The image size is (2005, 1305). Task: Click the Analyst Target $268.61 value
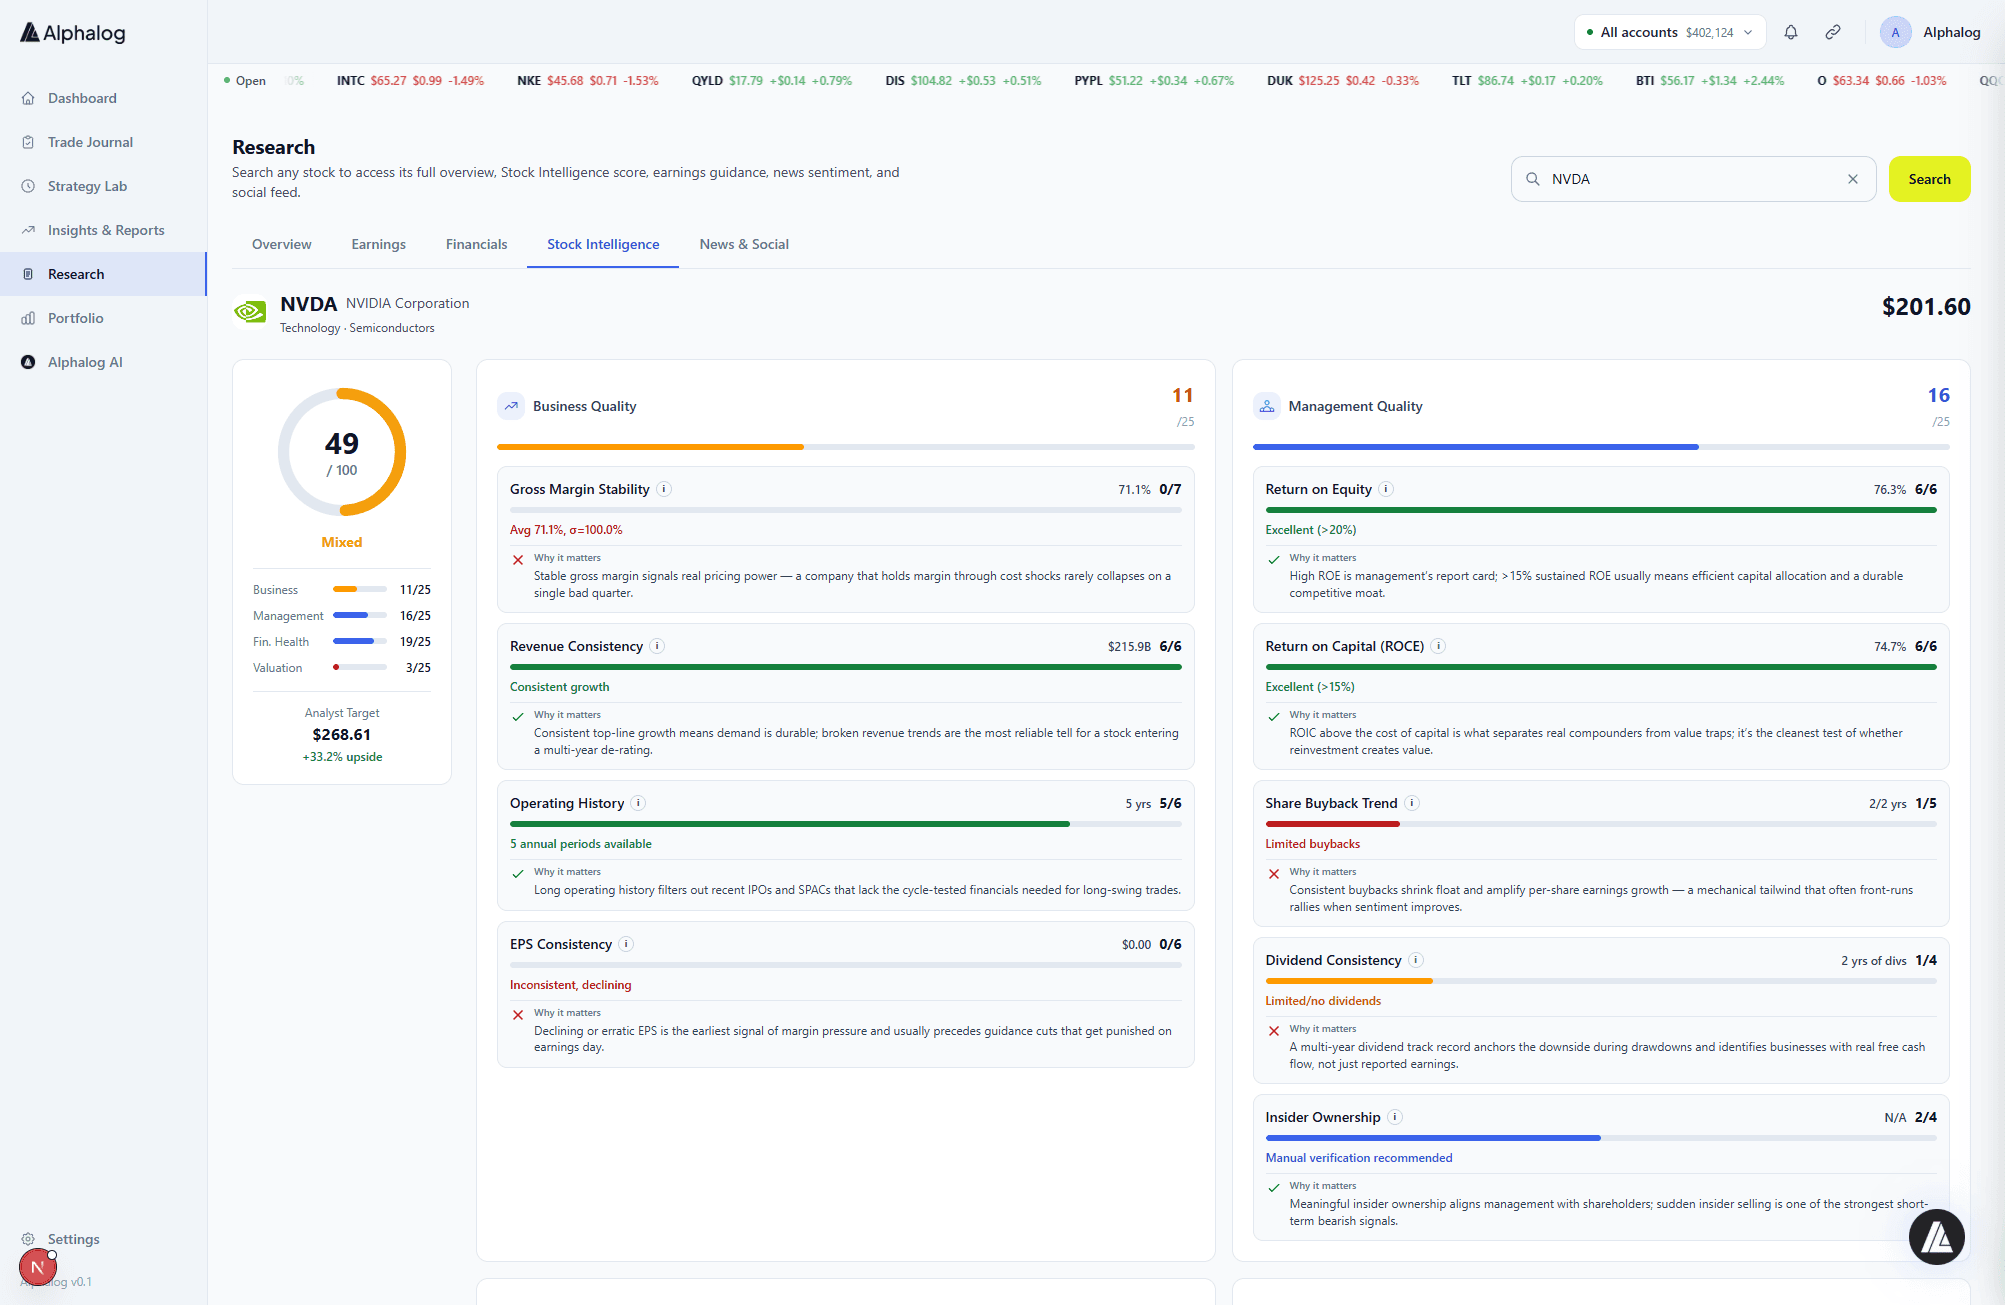(x=342, y=735)
